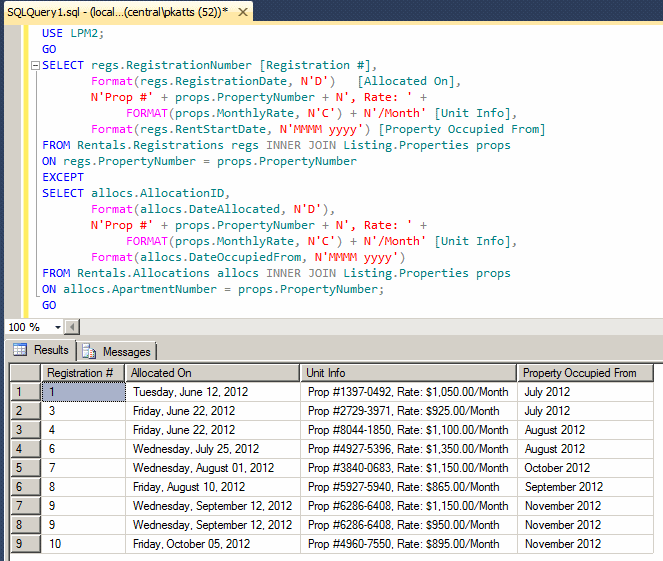Click cell 'Prop #2729-3971, Rate: $925.00/Month'
Image resolution: width=663 pixels, height=561 pixels.
coord(408,411)
